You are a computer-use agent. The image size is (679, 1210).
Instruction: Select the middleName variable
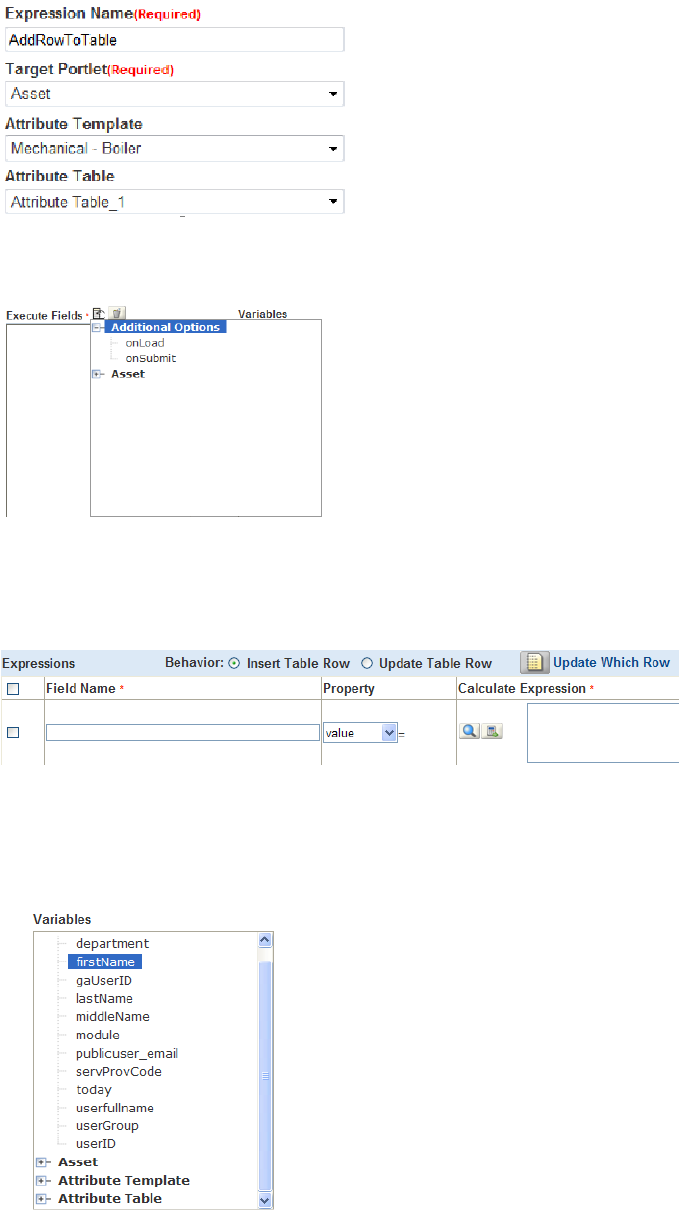(113, 1016)
